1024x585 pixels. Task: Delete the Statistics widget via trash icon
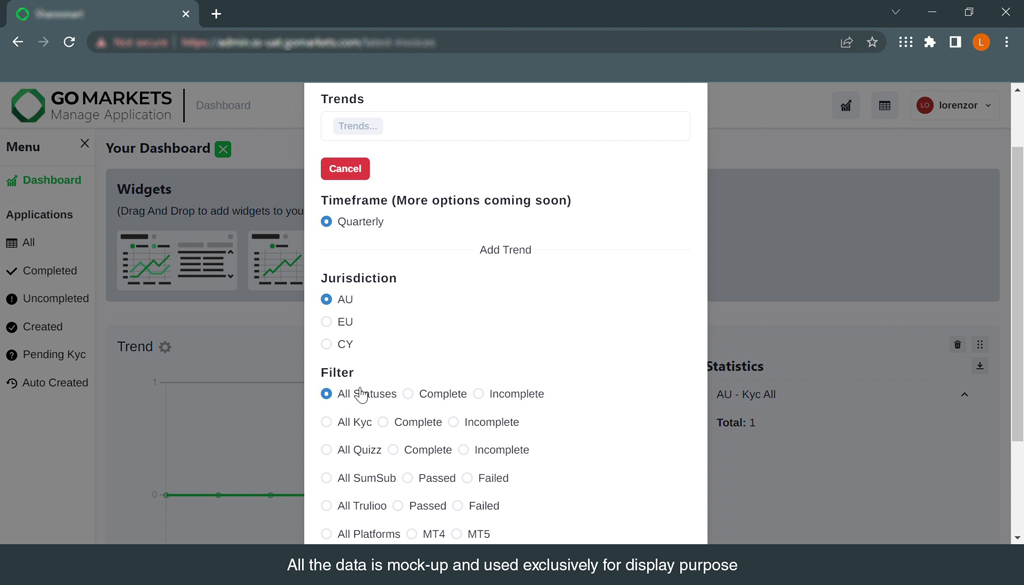[x=957, y=345]
